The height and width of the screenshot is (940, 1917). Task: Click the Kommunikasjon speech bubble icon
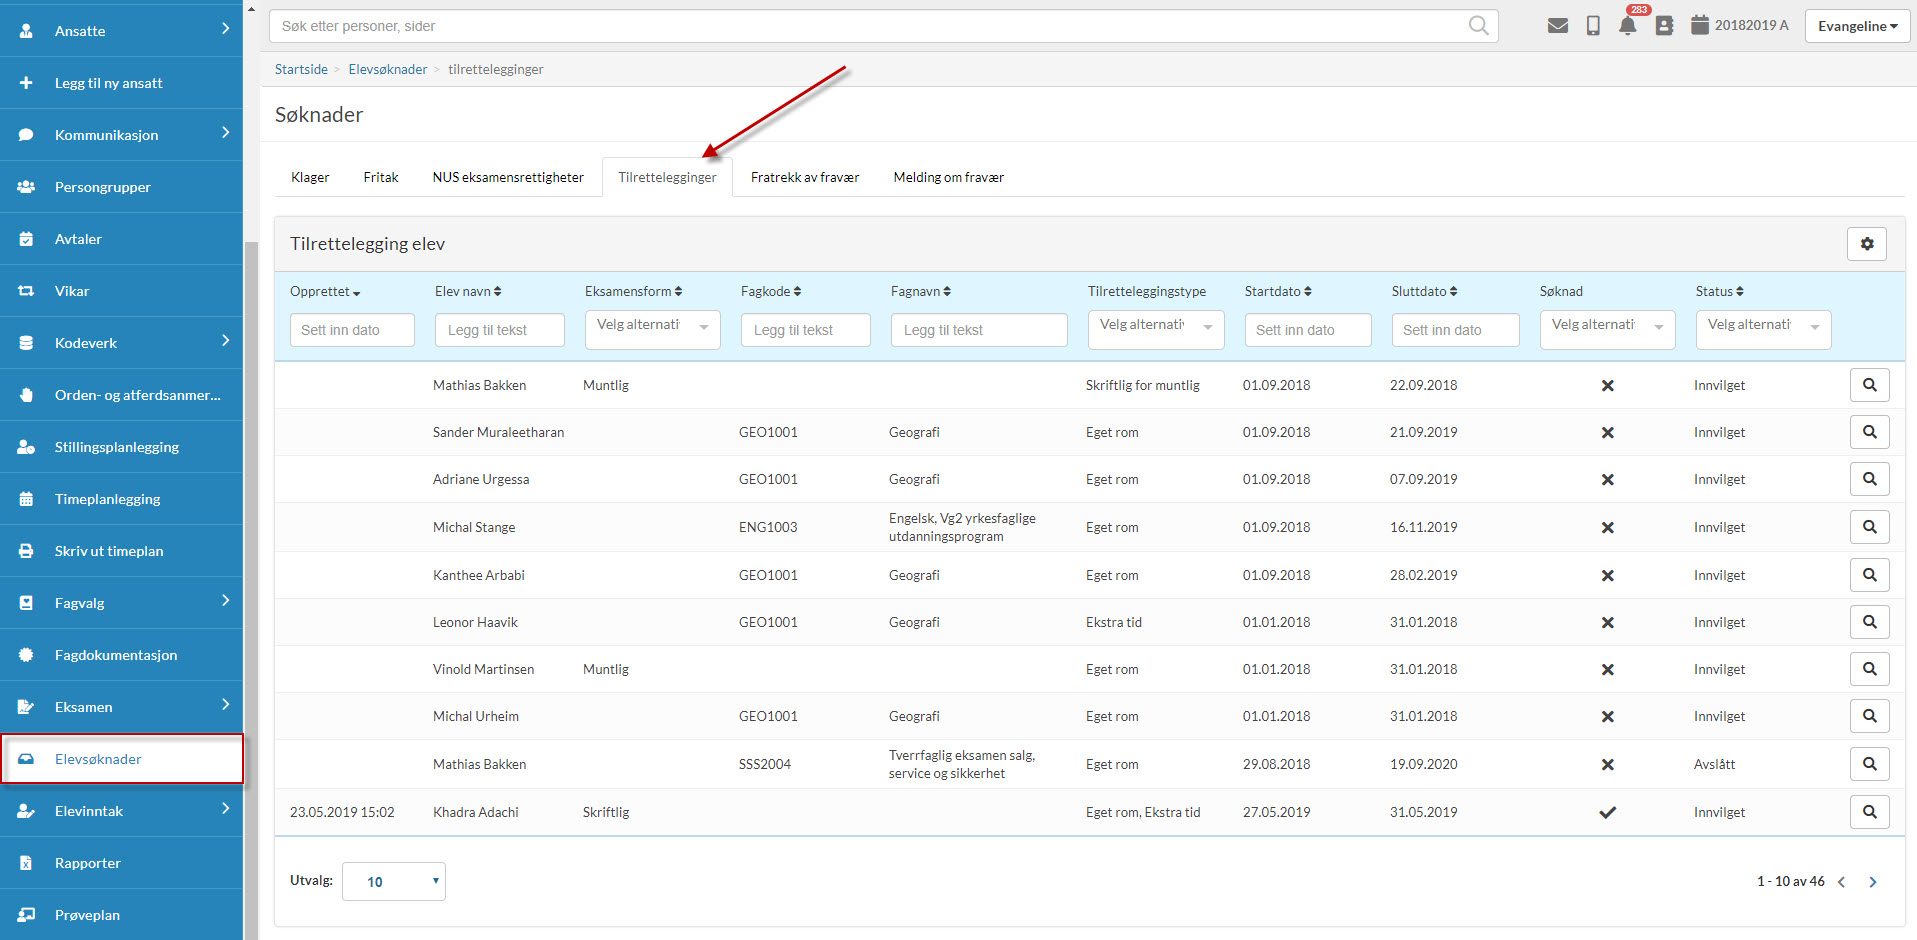pyautogui.click(x=26, y=135)
